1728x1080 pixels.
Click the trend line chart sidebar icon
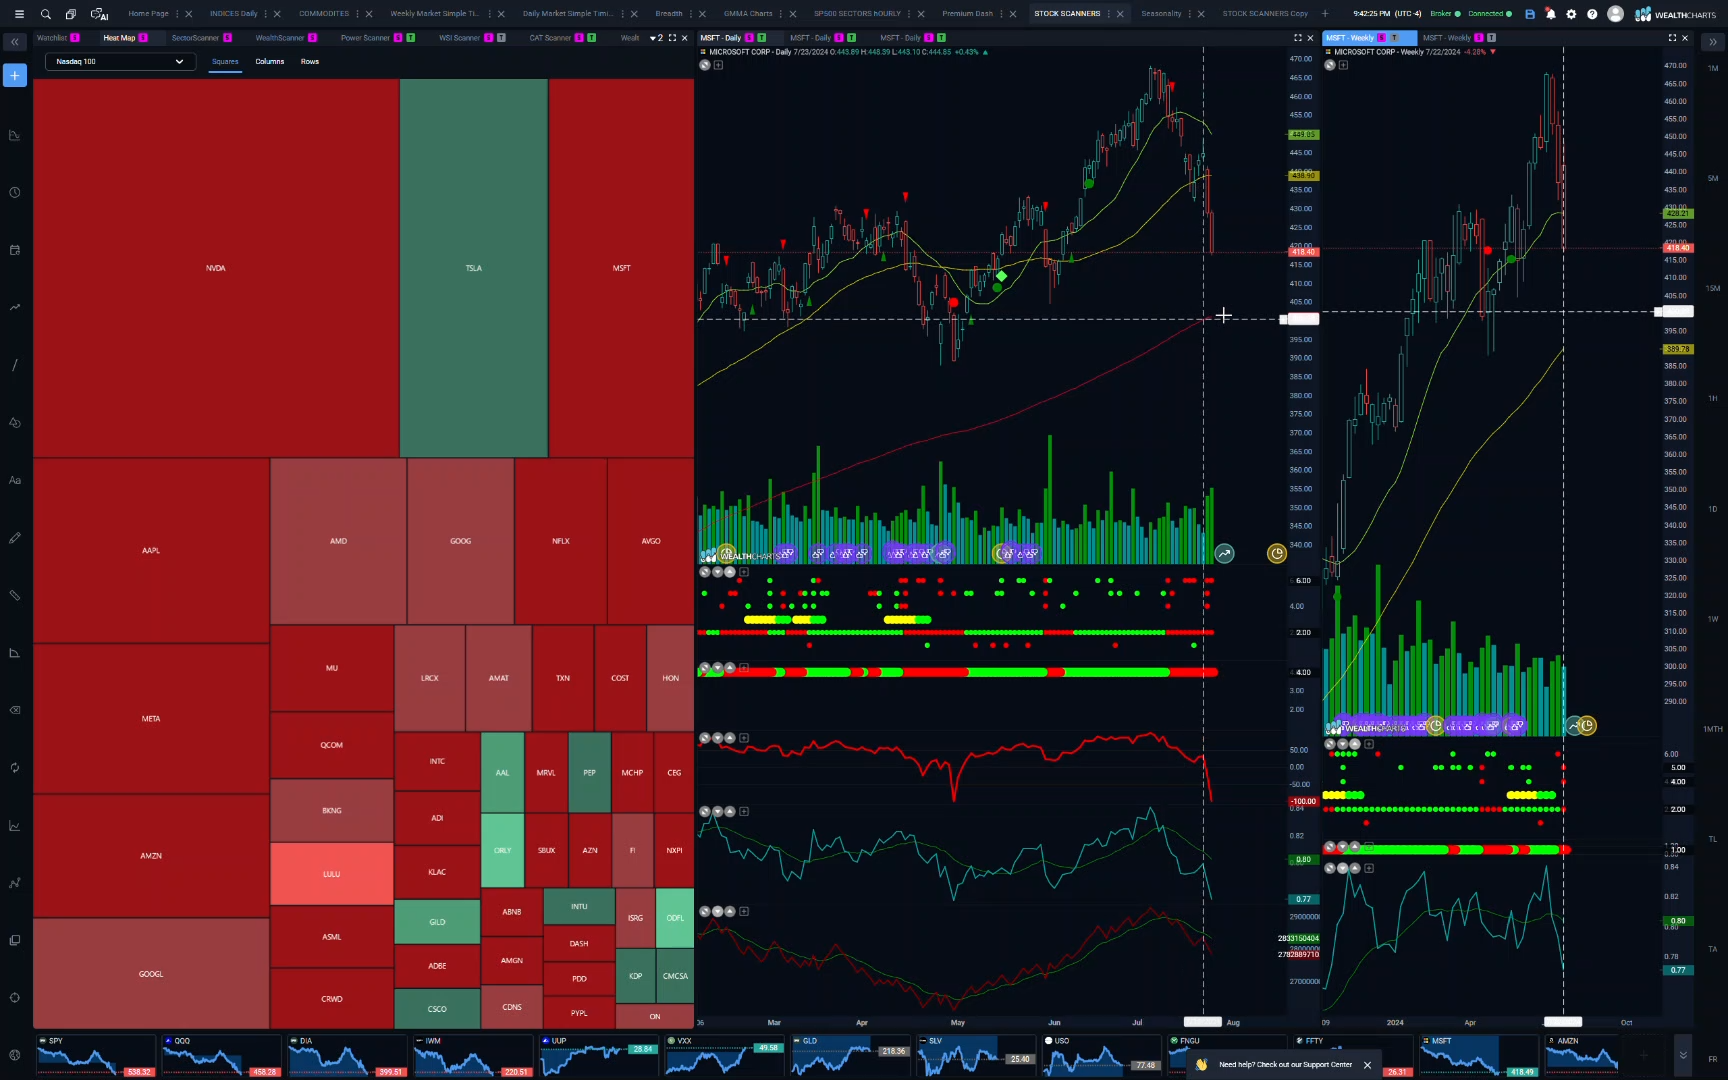[x=15, y=307]
